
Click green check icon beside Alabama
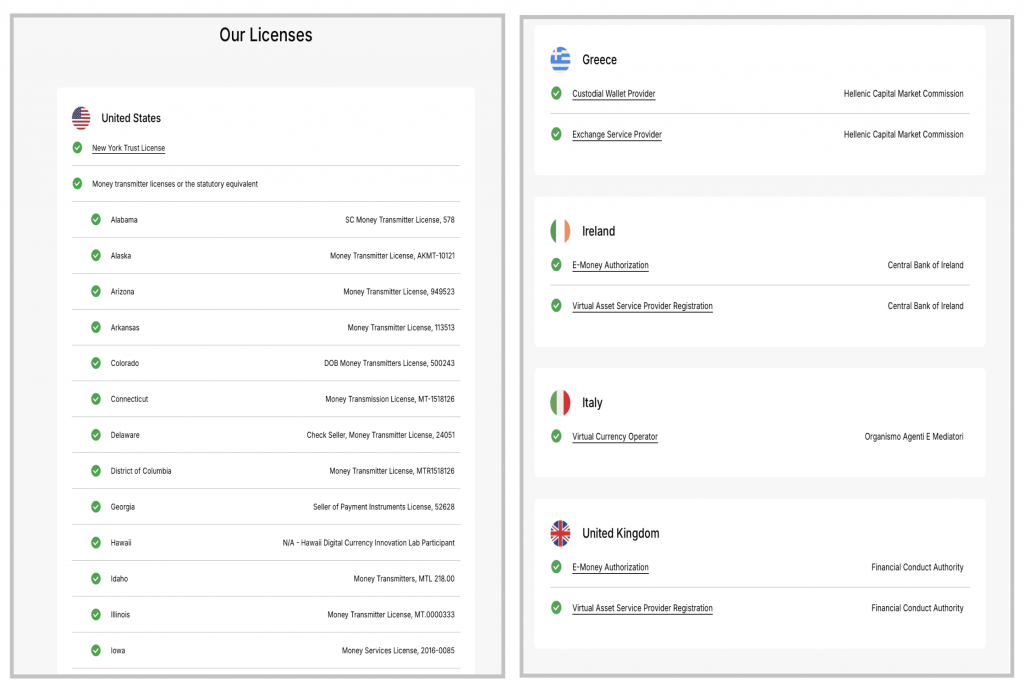(96, 219)
